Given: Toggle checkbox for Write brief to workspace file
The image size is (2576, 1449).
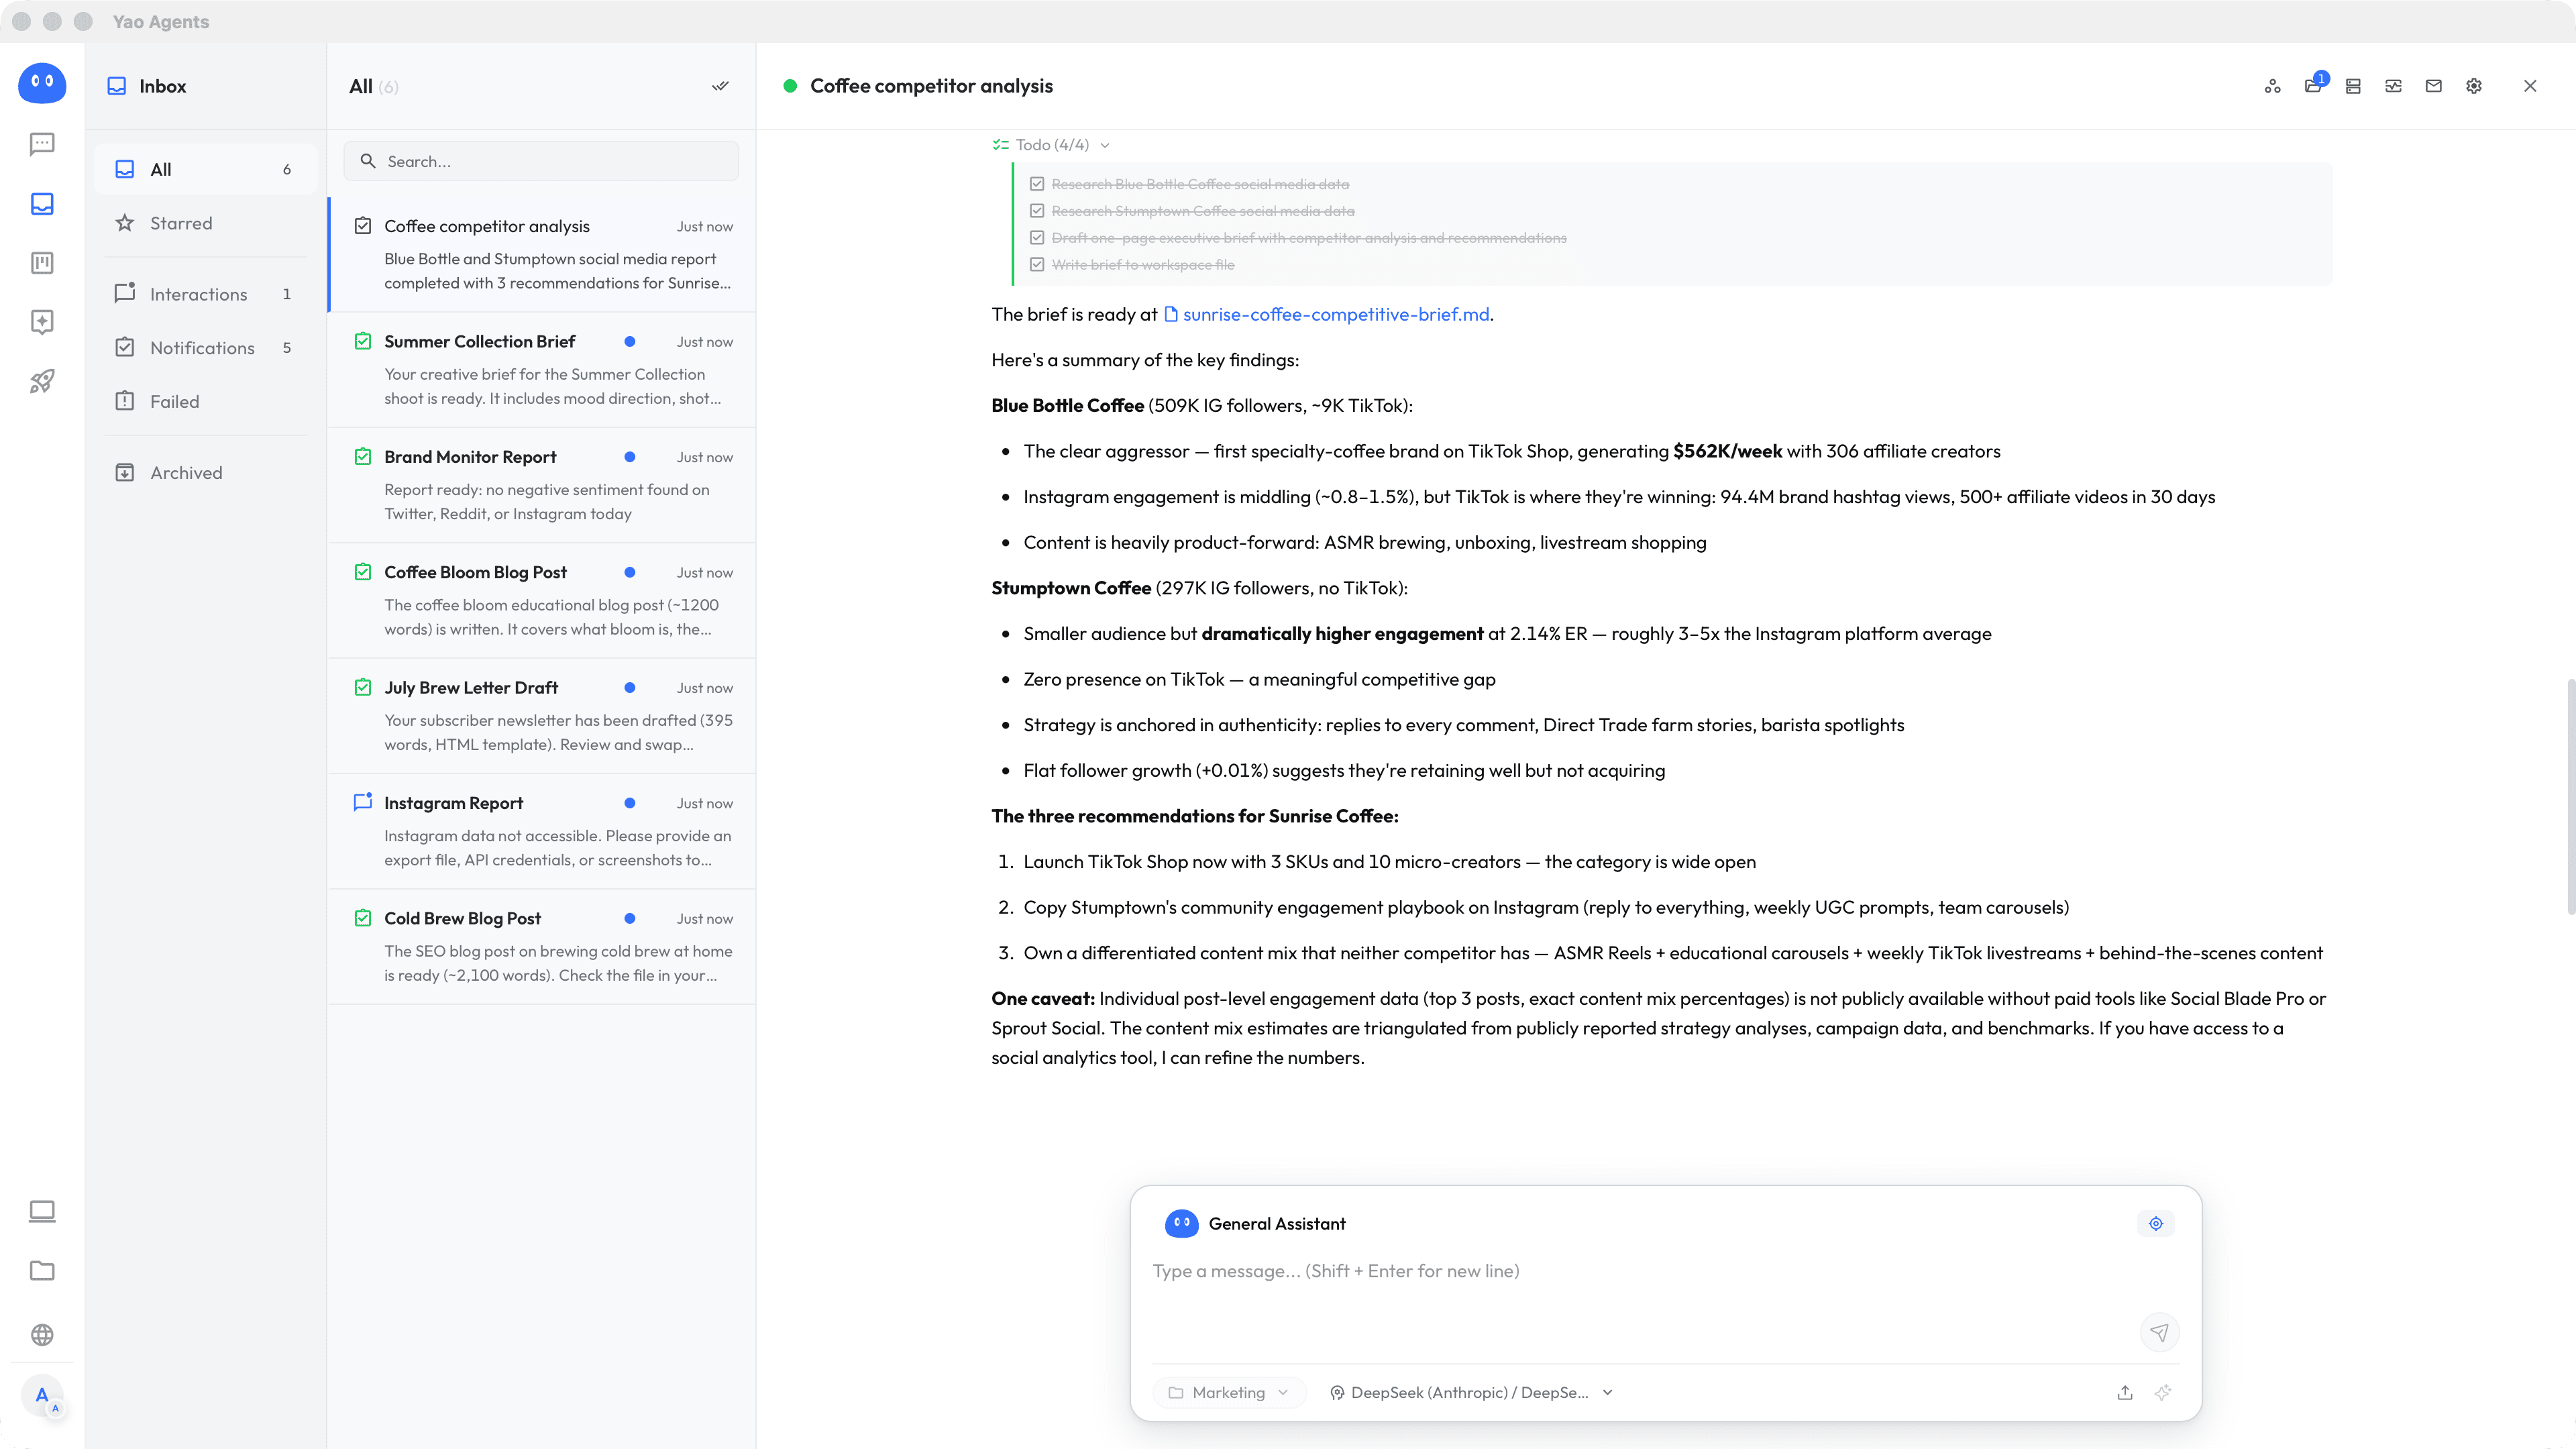Looking at the screenshot, I should click(1037, 265).
